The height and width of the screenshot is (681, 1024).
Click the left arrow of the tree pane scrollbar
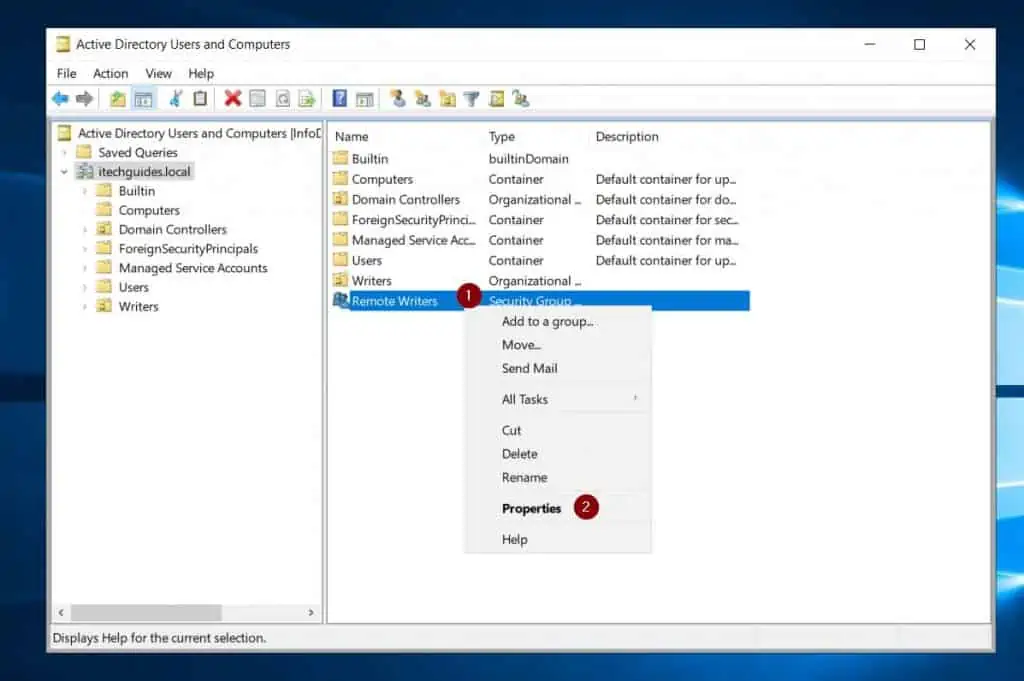[61, 612]
